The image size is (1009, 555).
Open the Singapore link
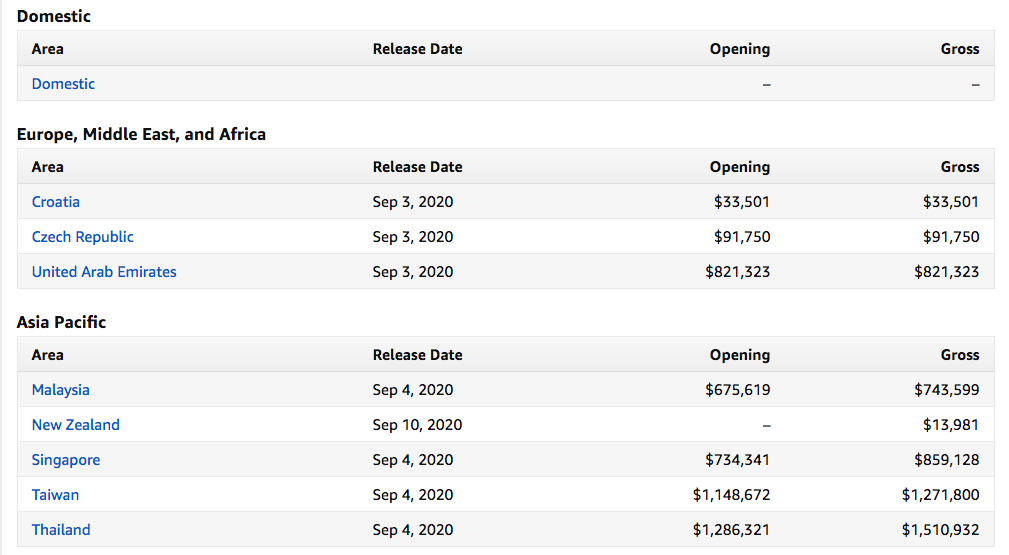[66, 460]
